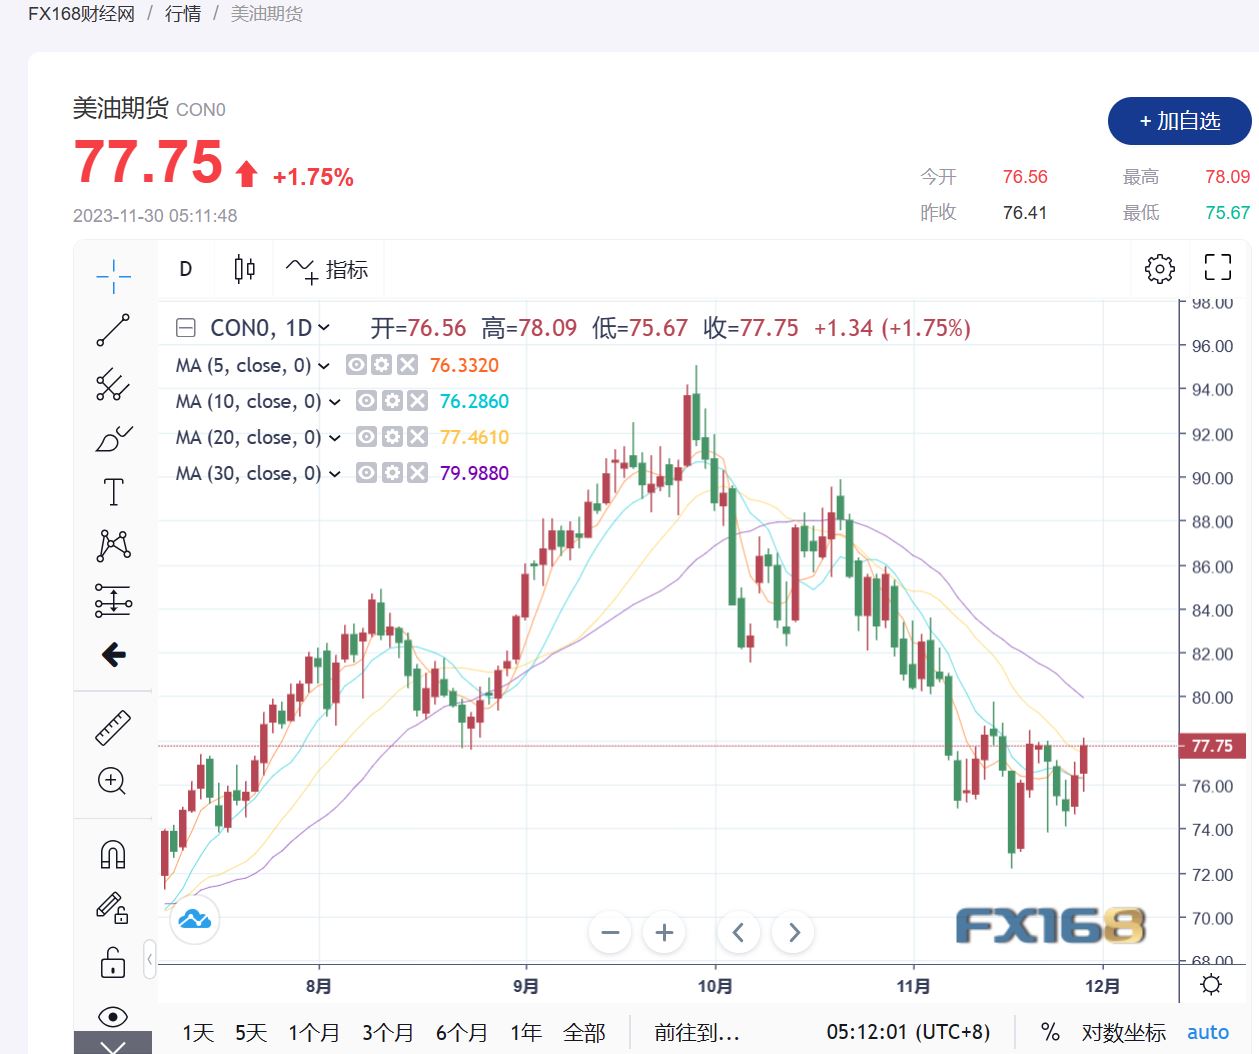Image resolution: width=1259 pixels, height=1054 pixels.
Task: Select the text annotation tool
Action: tap(114, 492)
